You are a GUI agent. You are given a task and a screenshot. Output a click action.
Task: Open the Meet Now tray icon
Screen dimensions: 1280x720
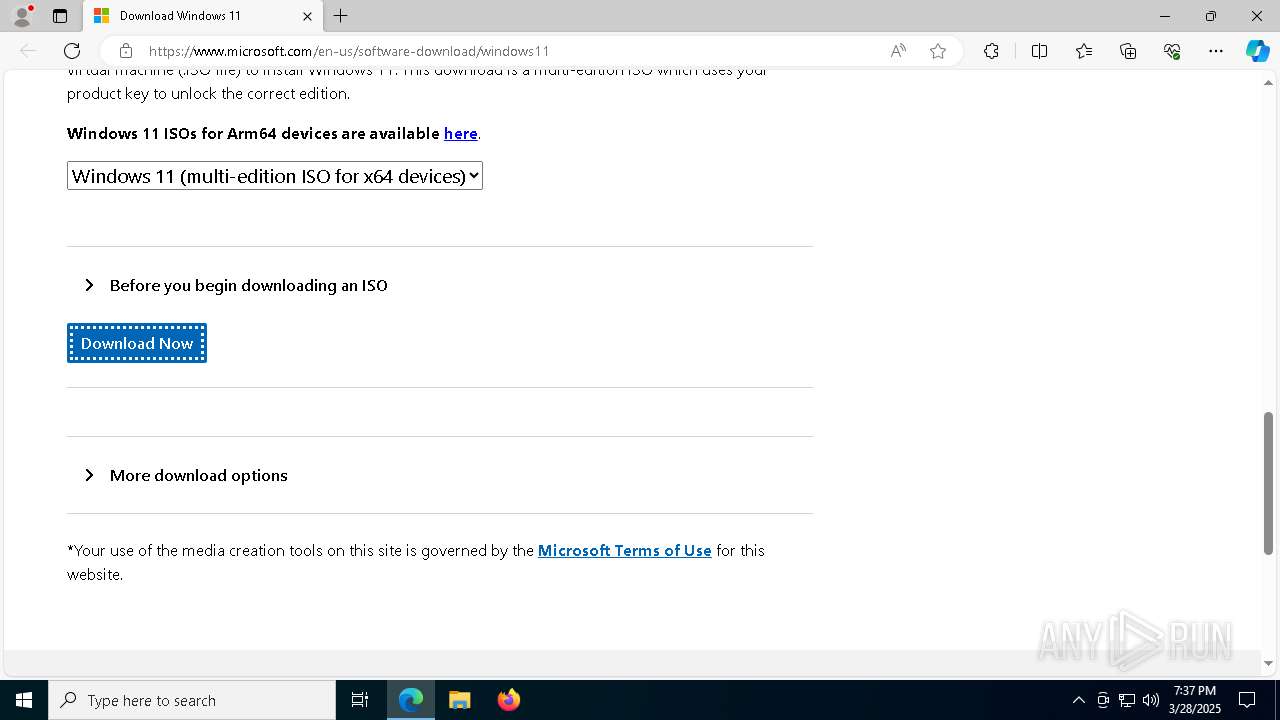pyautogui.click(x=1102, y=700)
